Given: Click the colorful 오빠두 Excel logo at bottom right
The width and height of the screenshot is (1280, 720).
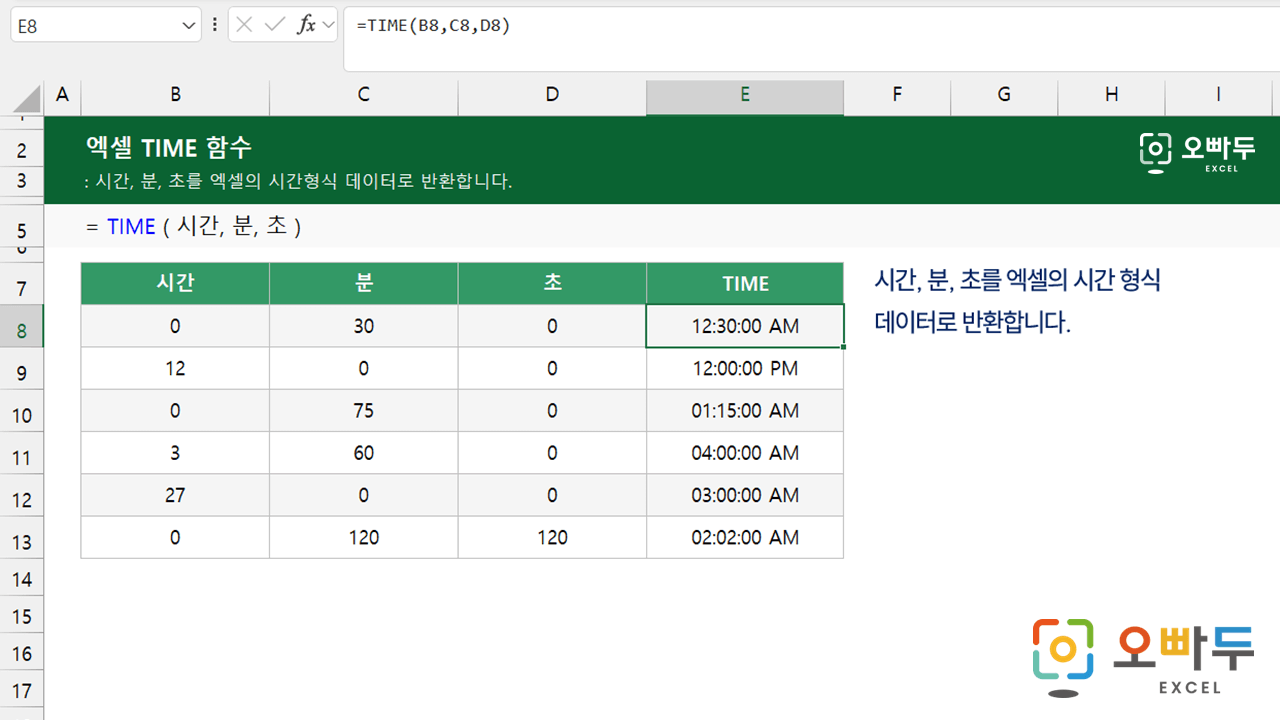Looking at the screenshot, I should coord(1142,657).
